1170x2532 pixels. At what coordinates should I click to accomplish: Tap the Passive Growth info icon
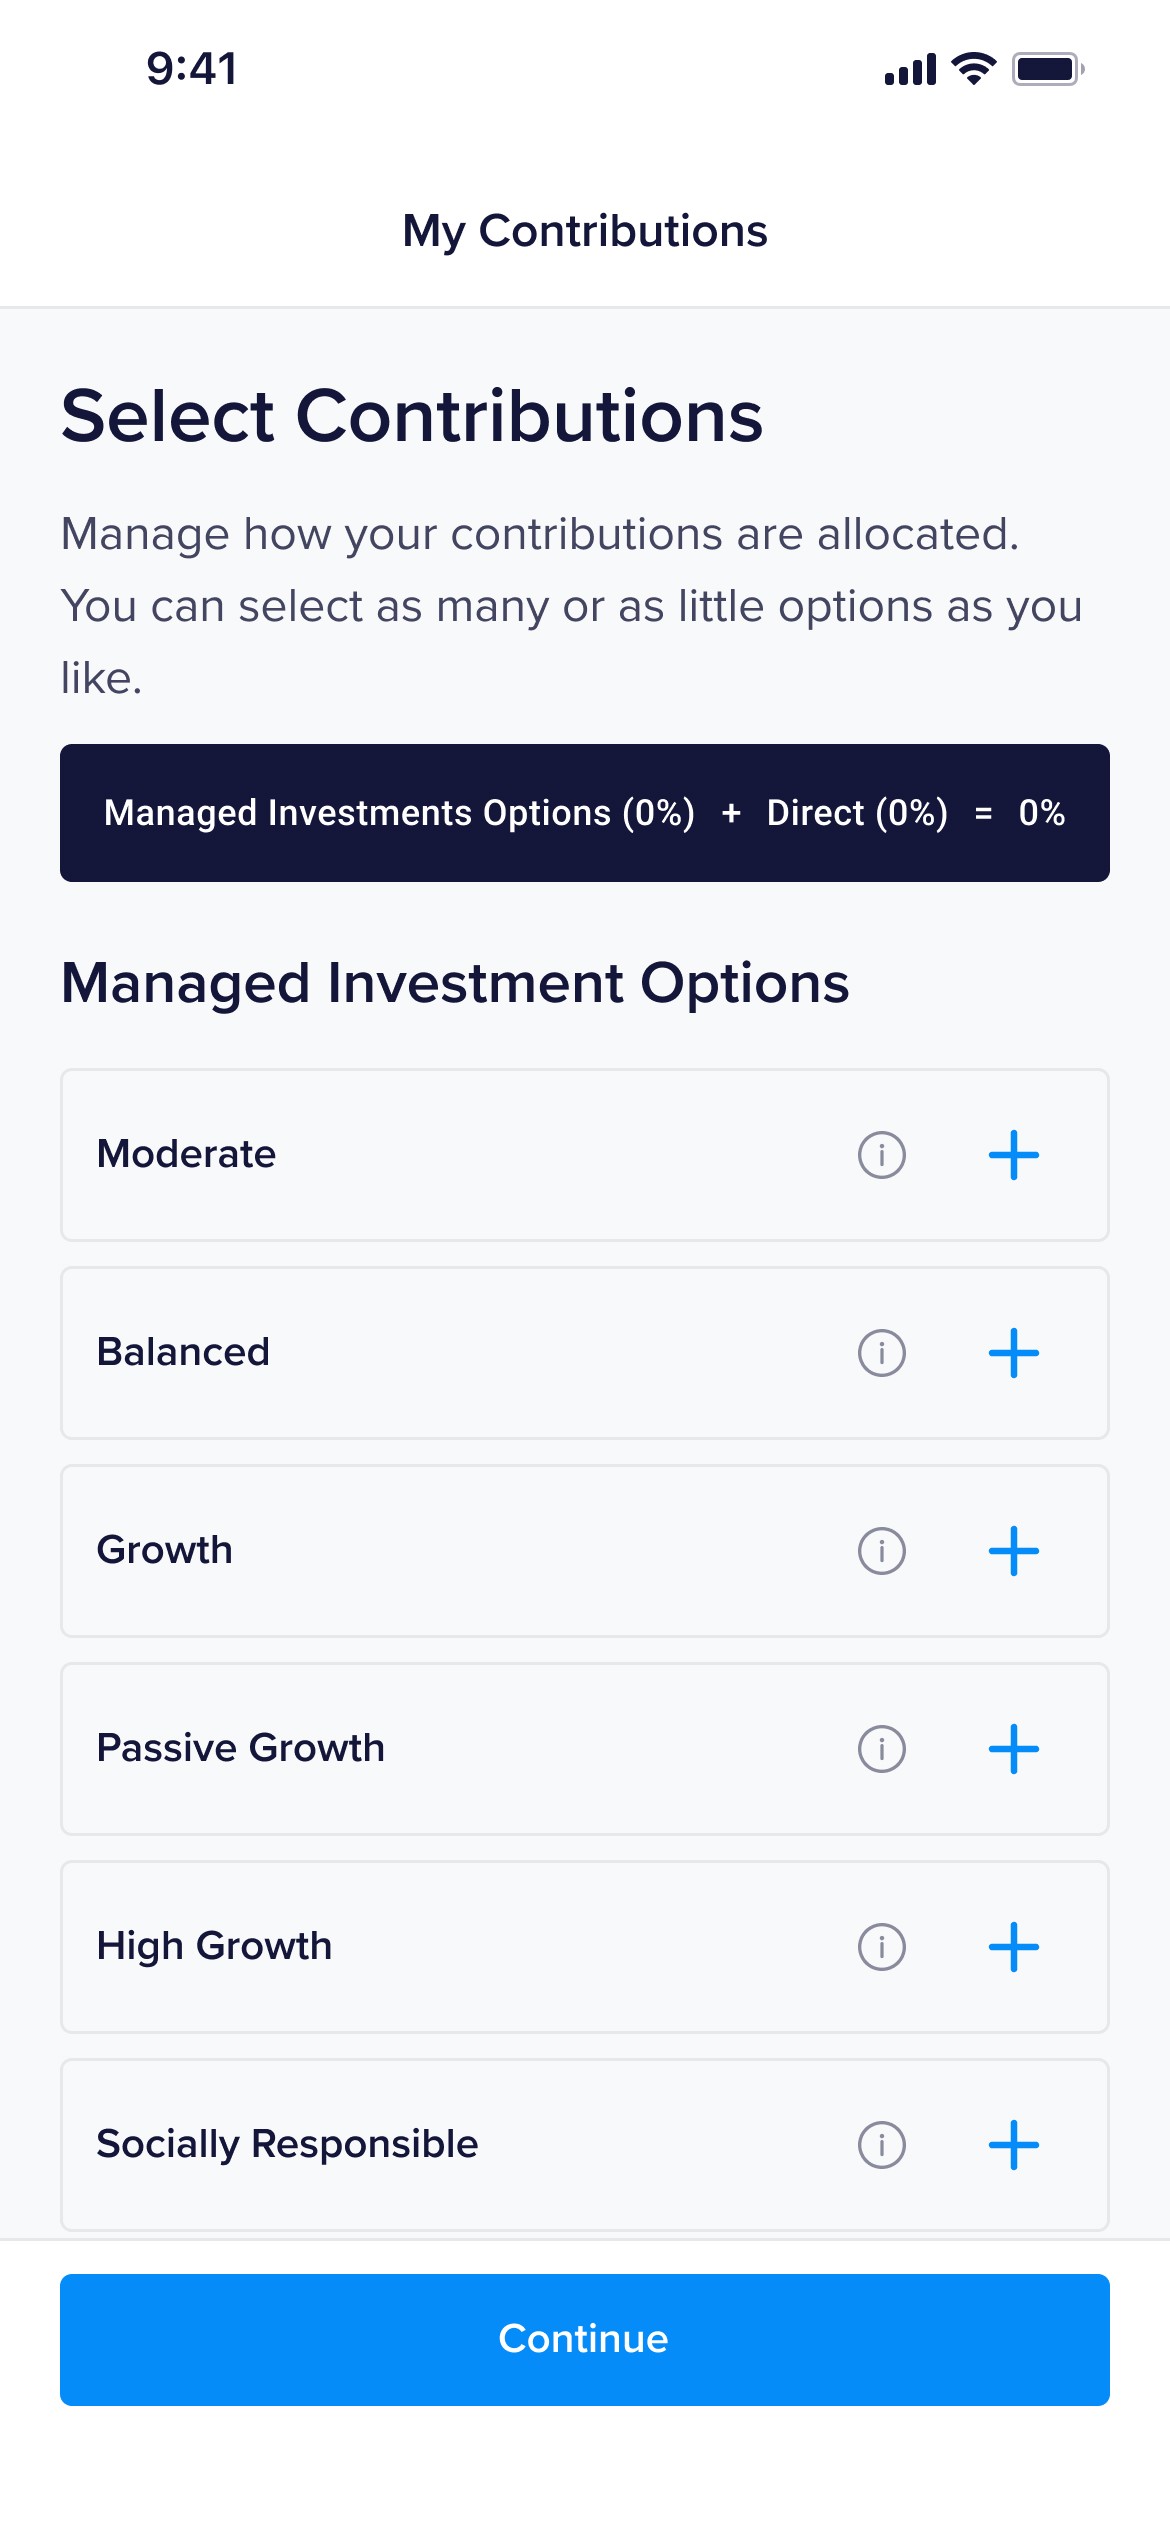point(881,1749)
